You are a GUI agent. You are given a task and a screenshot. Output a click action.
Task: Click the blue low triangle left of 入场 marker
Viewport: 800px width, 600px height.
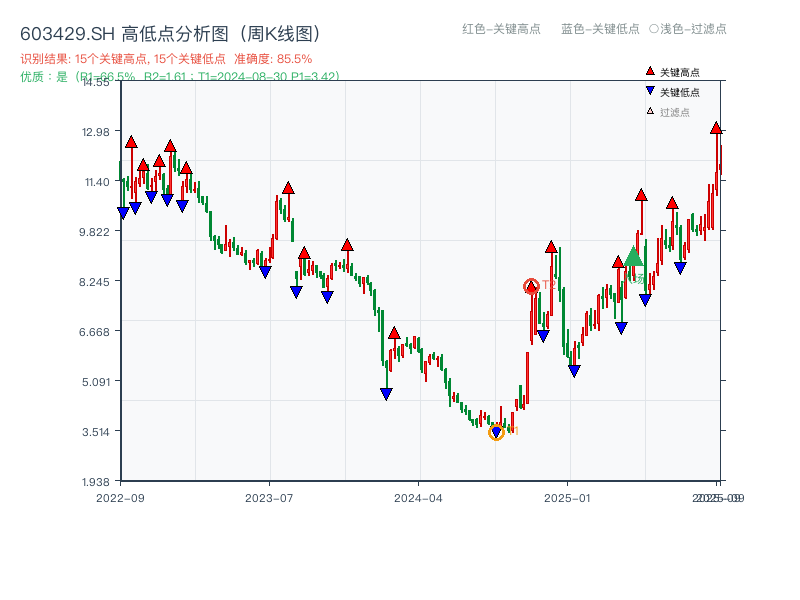(x=621, y=328)
